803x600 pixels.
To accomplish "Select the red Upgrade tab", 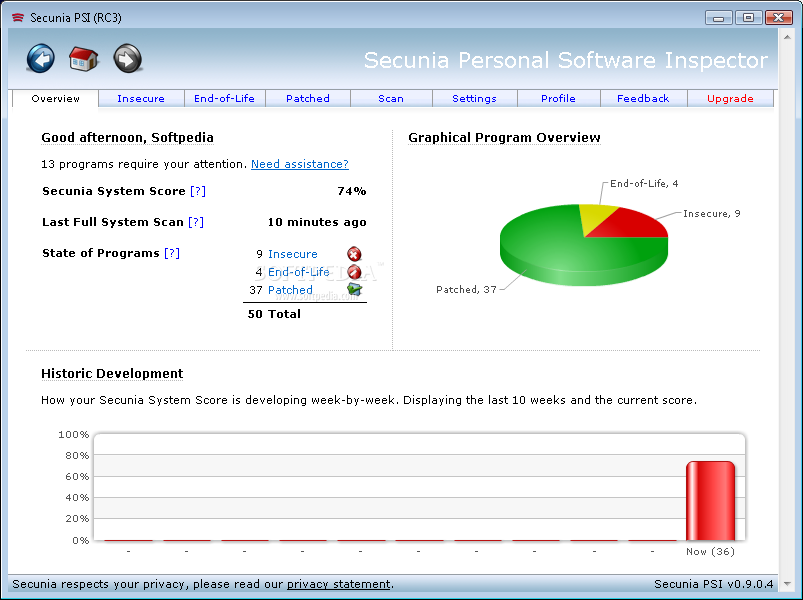I will (730, 98).
